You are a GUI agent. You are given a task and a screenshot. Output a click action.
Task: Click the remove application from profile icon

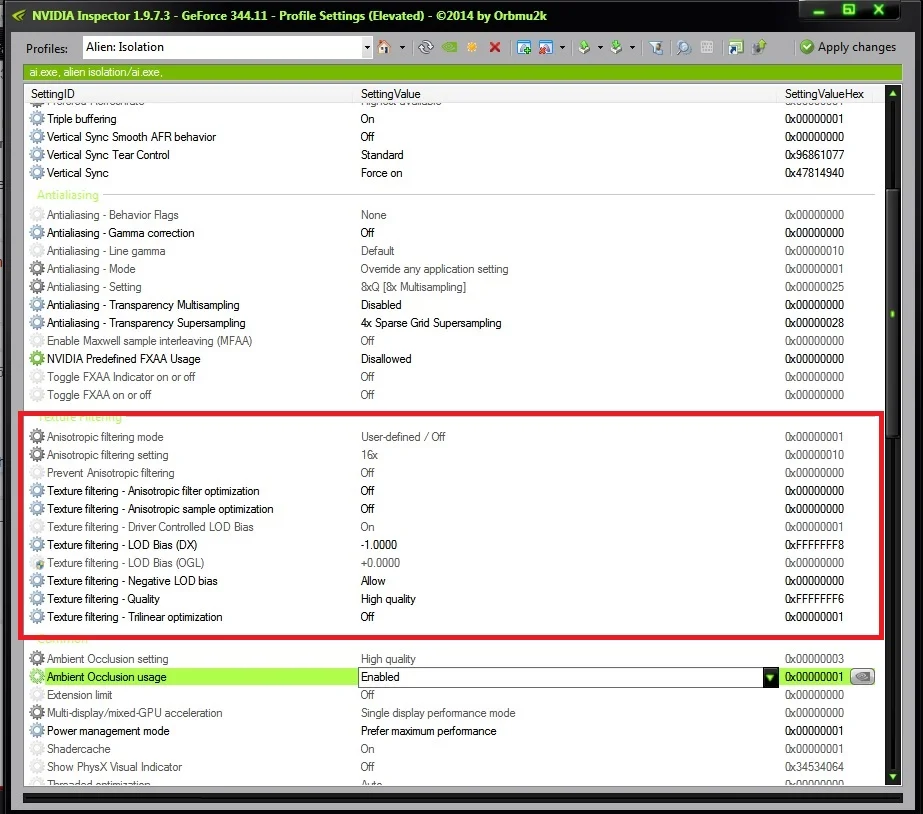click(546, 47)
